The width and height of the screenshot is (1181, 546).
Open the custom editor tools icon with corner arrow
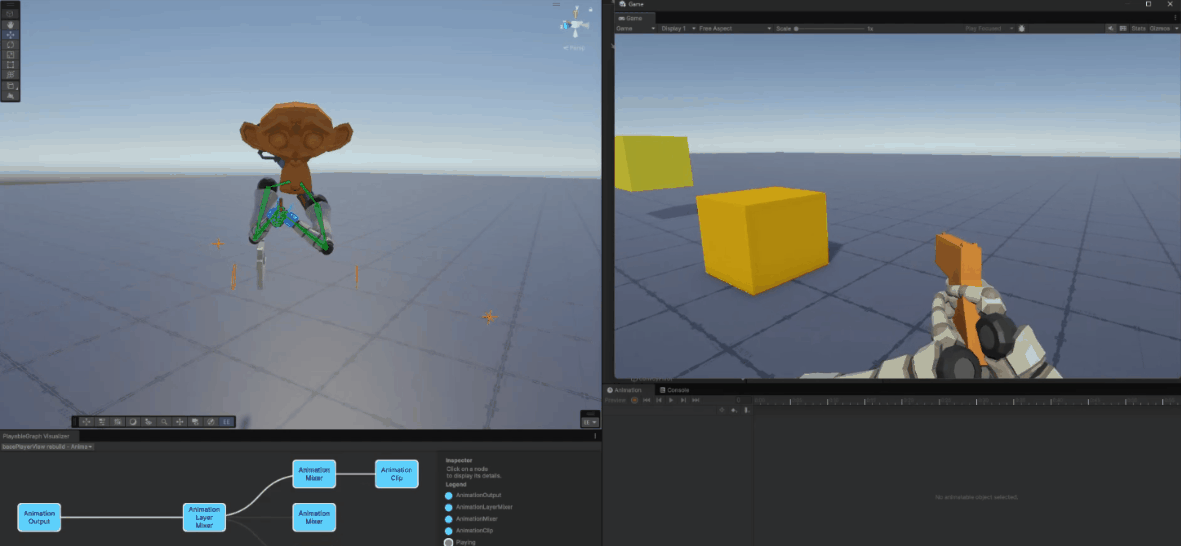click(10, 86)
